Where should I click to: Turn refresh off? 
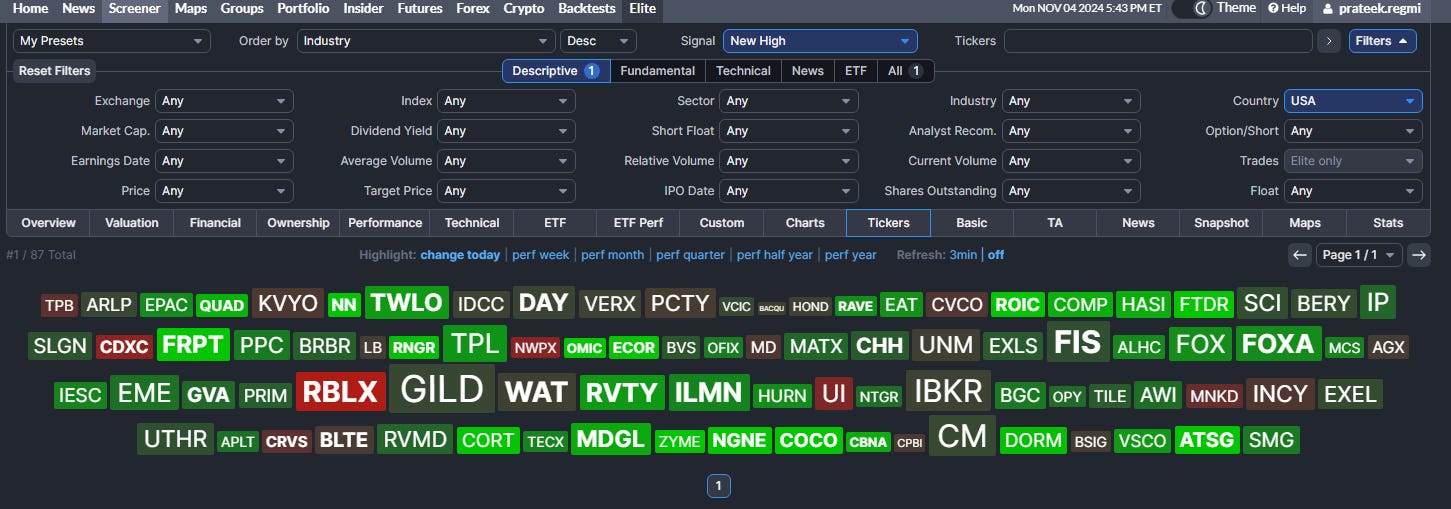(x=996, y=255)
